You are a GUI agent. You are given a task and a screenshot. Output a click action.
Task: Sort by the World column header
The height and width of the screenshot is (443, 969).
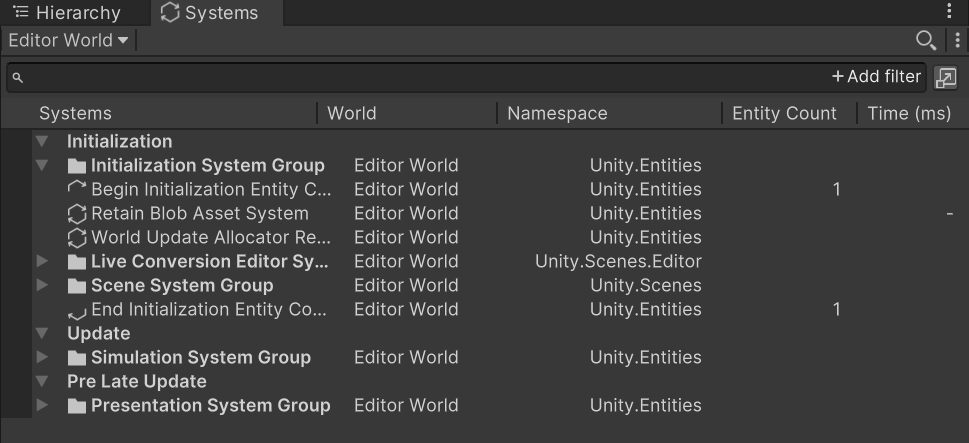pyautogui.click(x=352, y=114)
